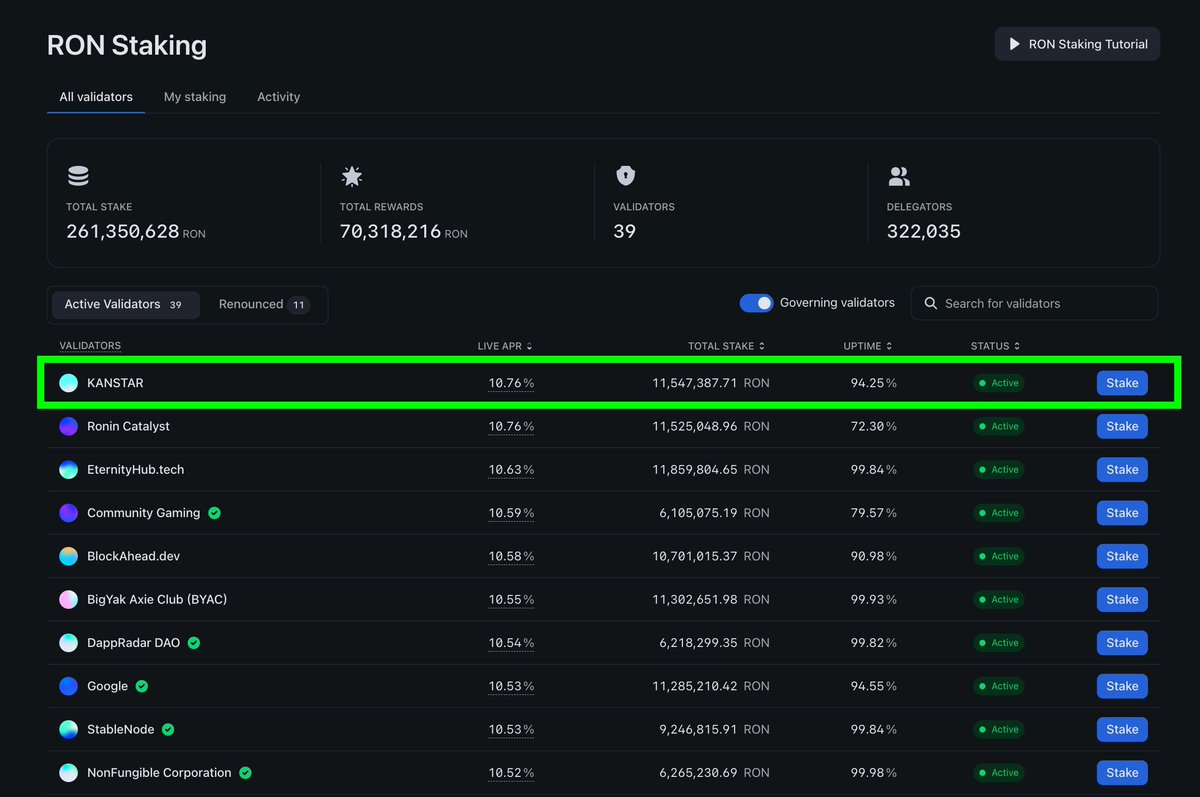
Task: Stake with BlockAhead.dev validator
Action: pos(1122,556)
